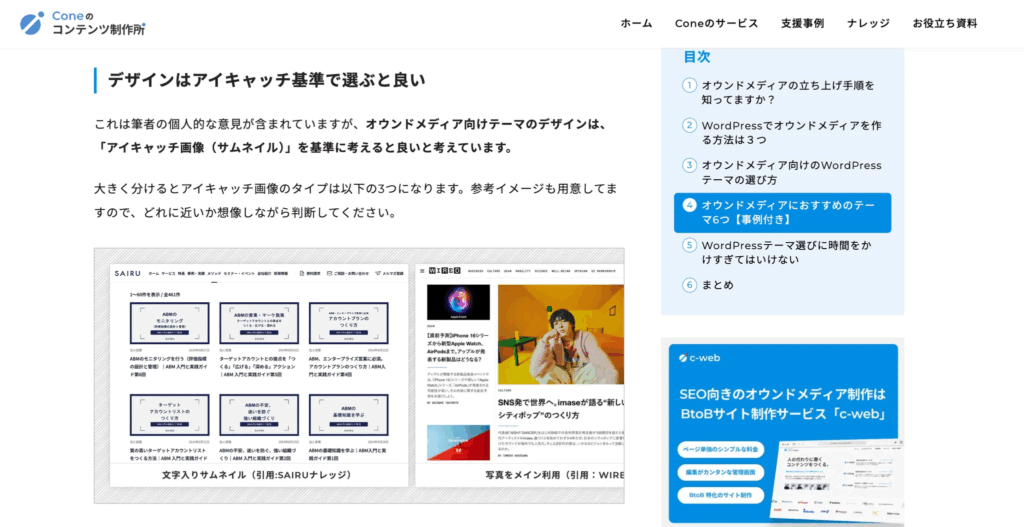
Task: Click the SNS発で世界へ article title
Action: pos(560,409)
